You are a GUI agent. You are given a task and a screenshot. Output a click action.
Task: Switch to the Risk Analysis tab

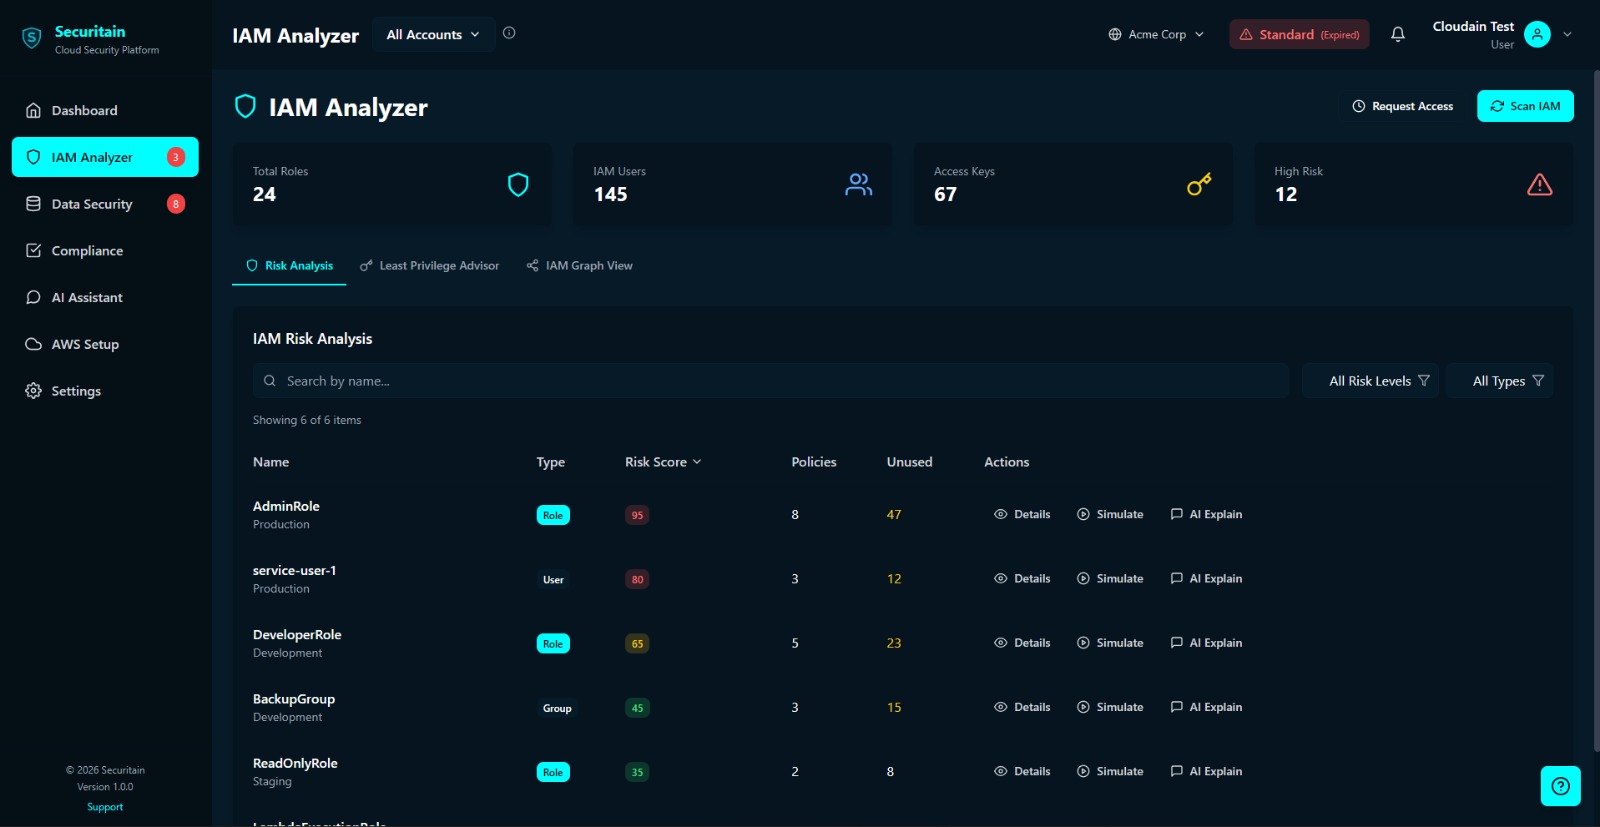(289, 266)
